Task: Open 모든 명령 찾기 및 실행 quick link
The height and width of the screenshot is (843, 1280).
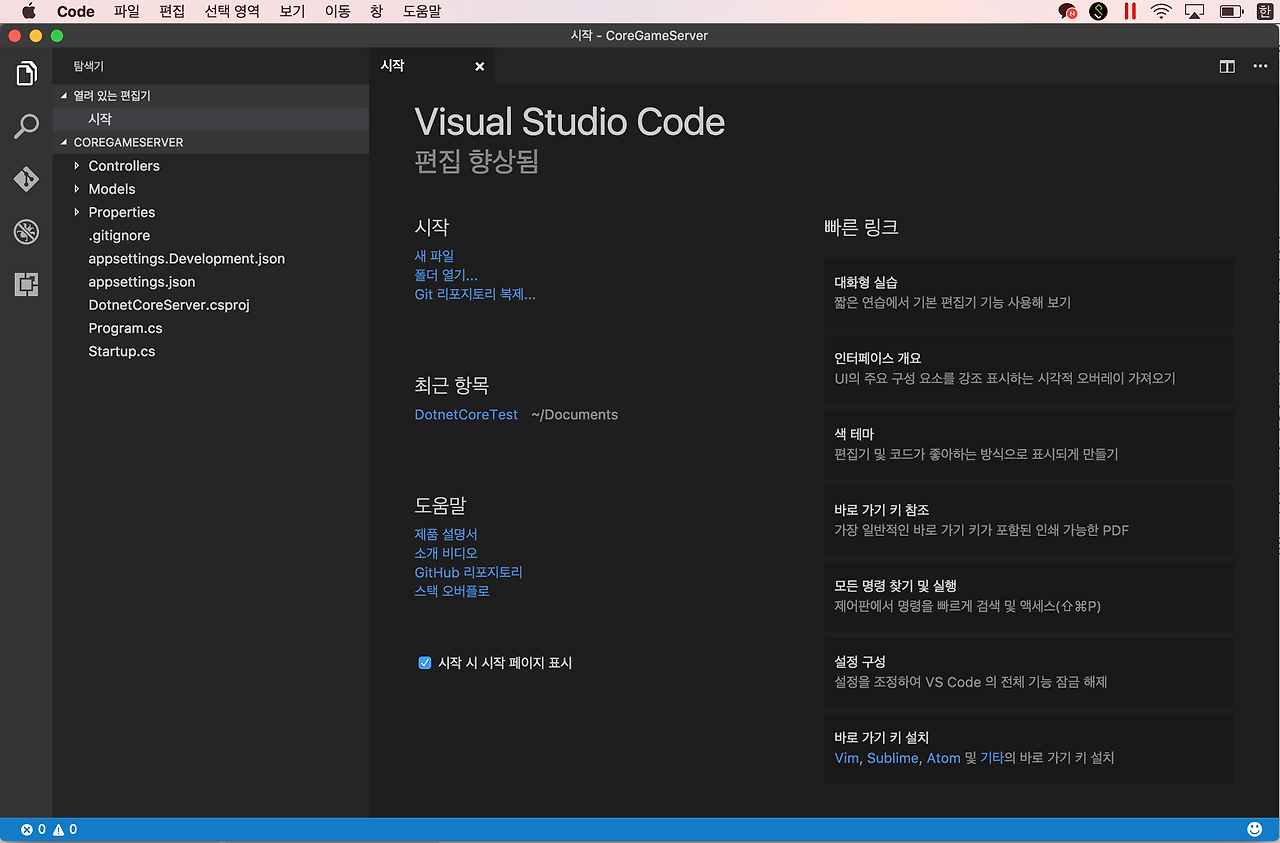Action: 1029,597
